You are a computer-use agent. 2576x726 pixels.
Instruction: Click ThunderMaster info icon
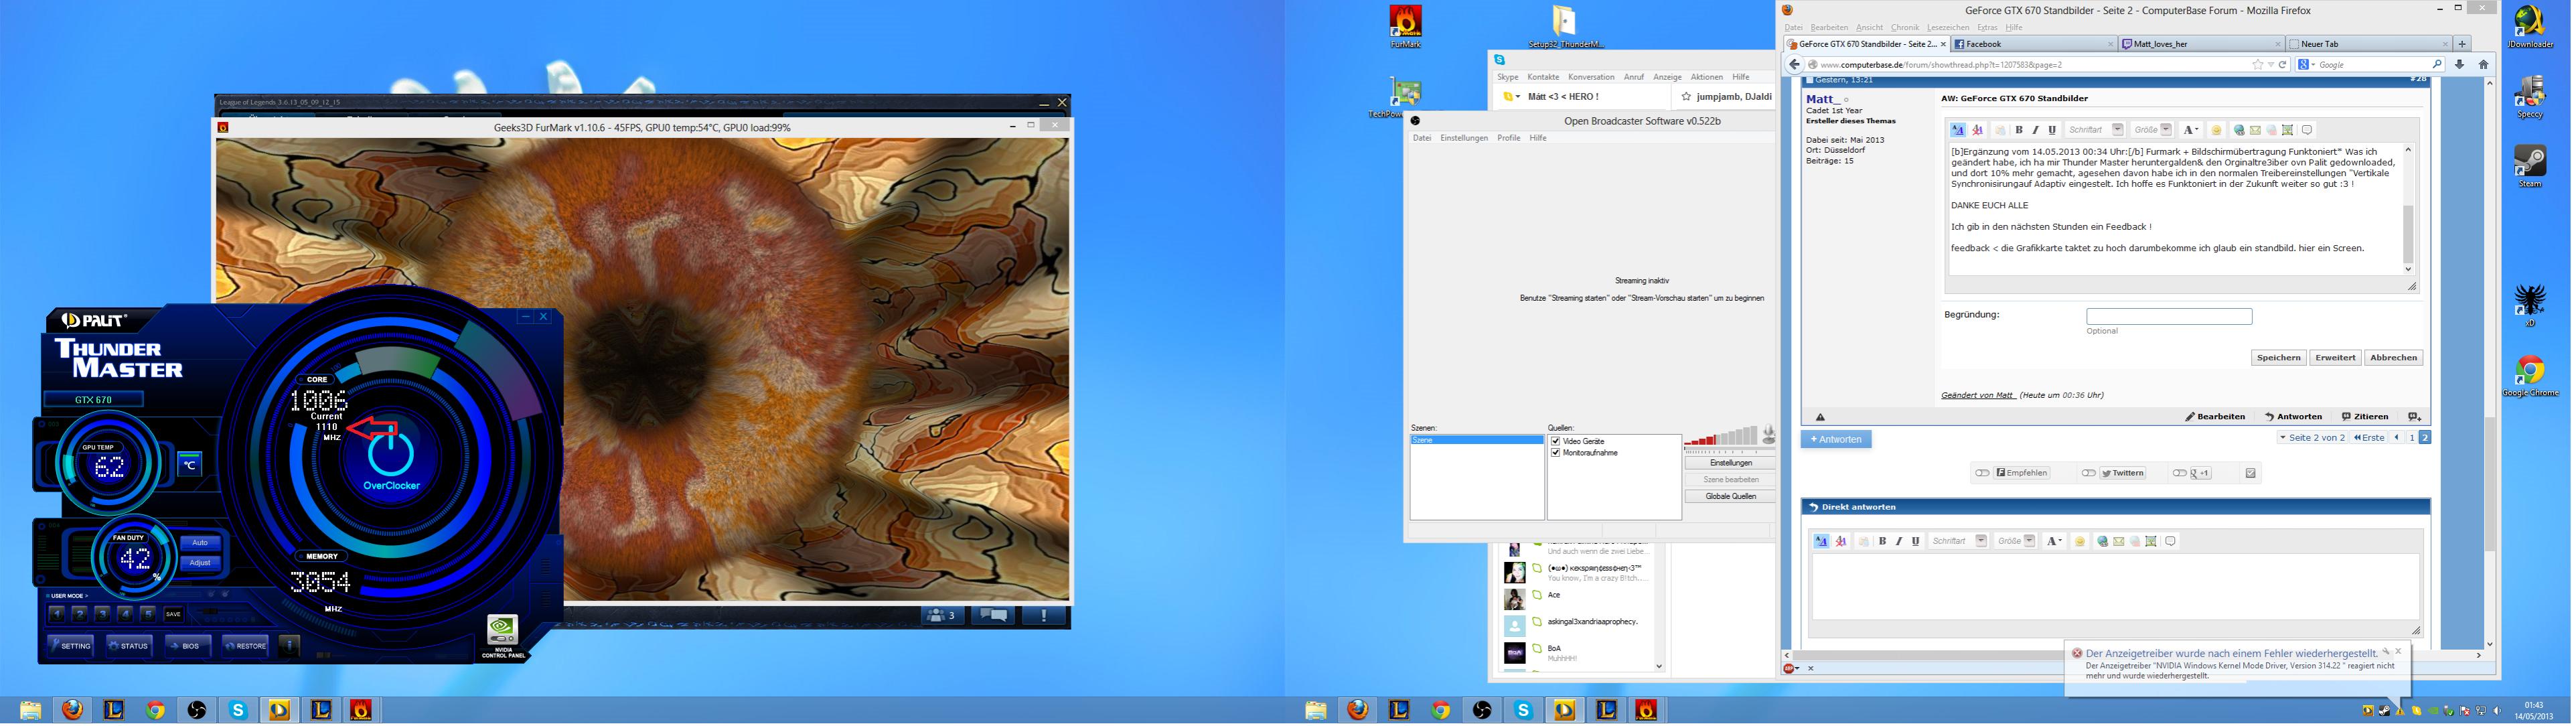pyautogui.click(x=289, y=646)
